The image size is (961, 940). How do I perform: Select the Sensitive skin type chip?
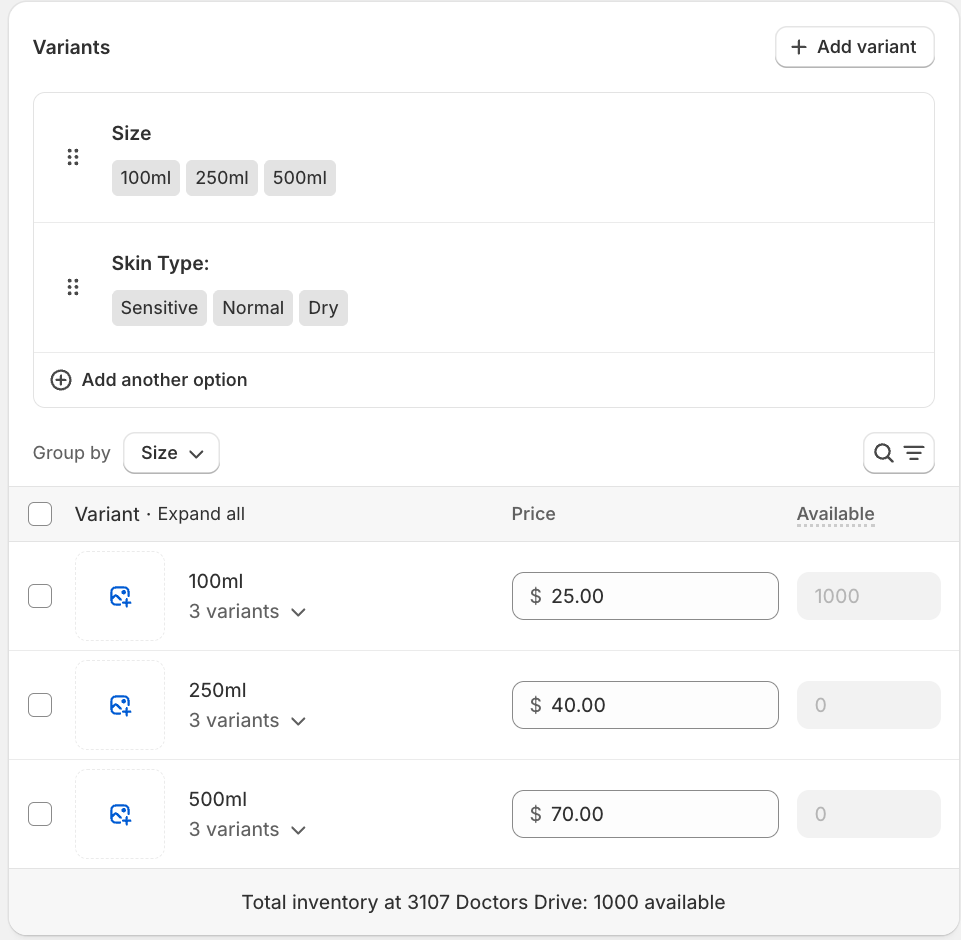(159, 308)
